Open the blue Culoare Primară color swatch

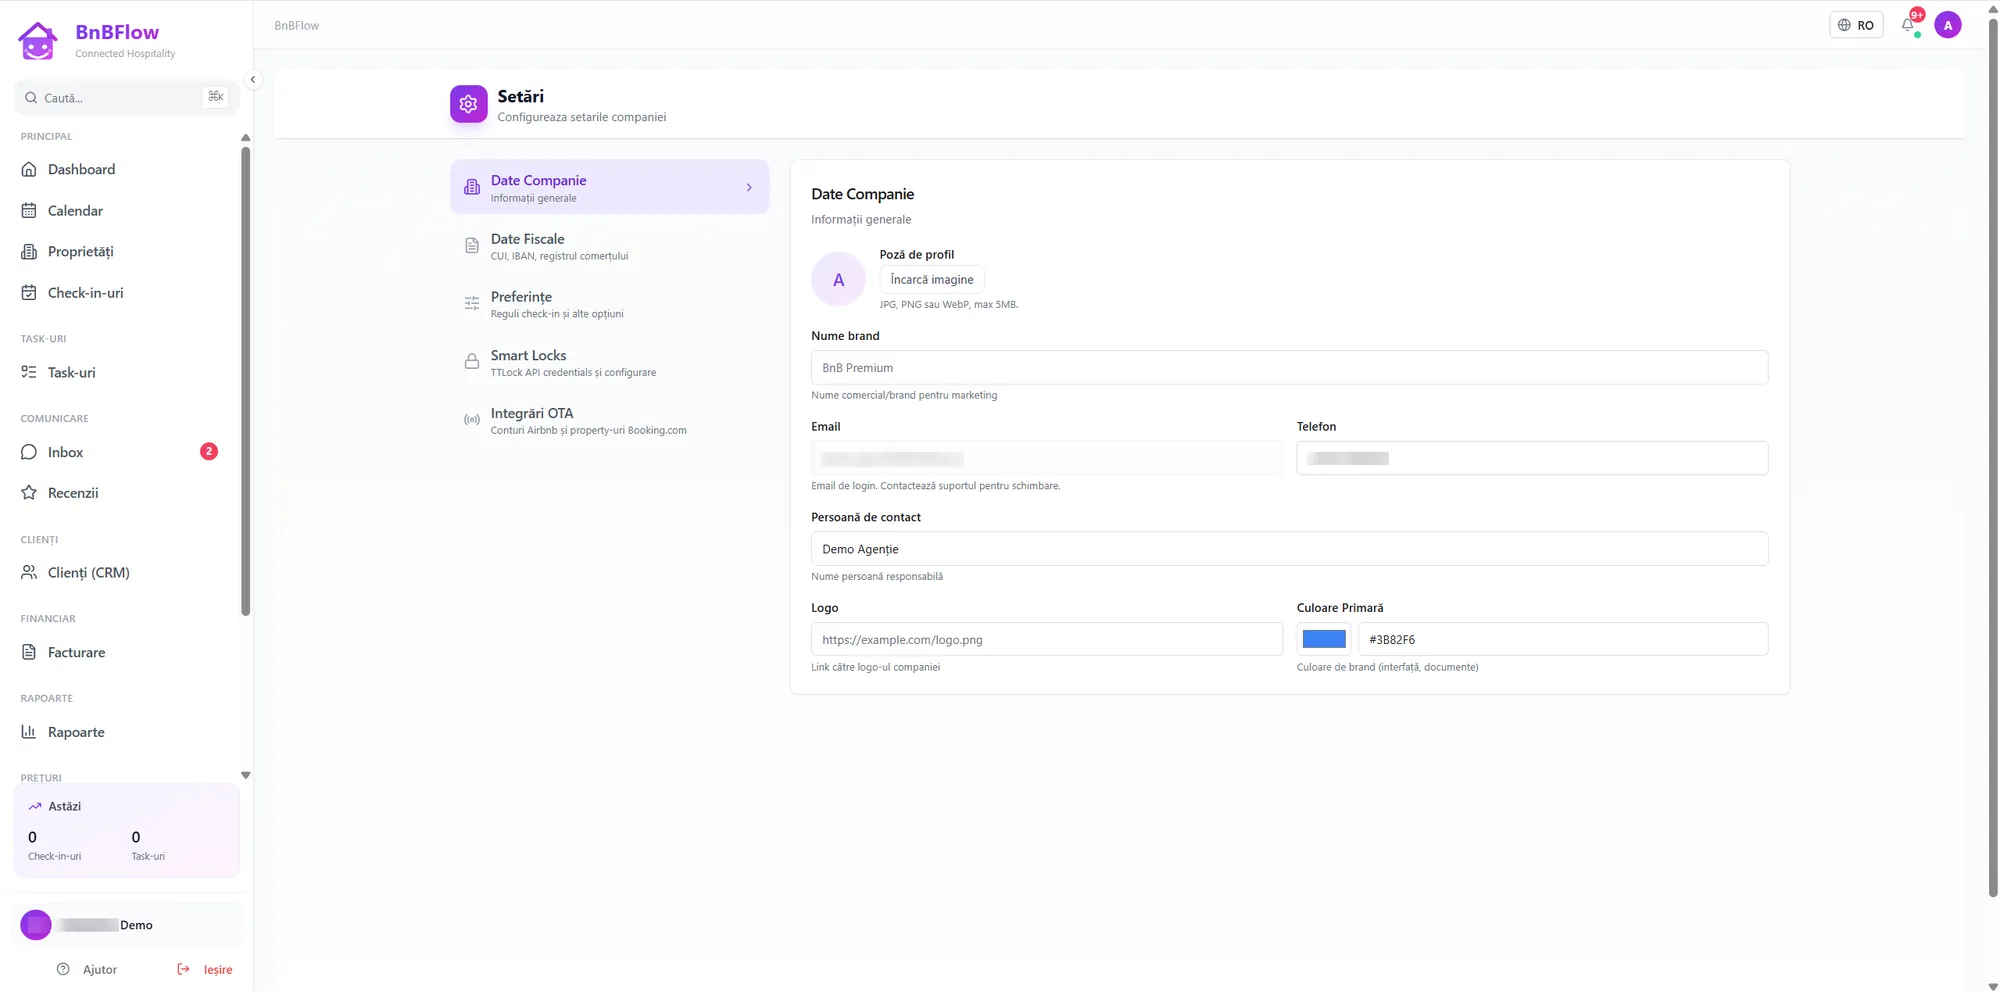pyautogui.click(x=1324, y=639)
